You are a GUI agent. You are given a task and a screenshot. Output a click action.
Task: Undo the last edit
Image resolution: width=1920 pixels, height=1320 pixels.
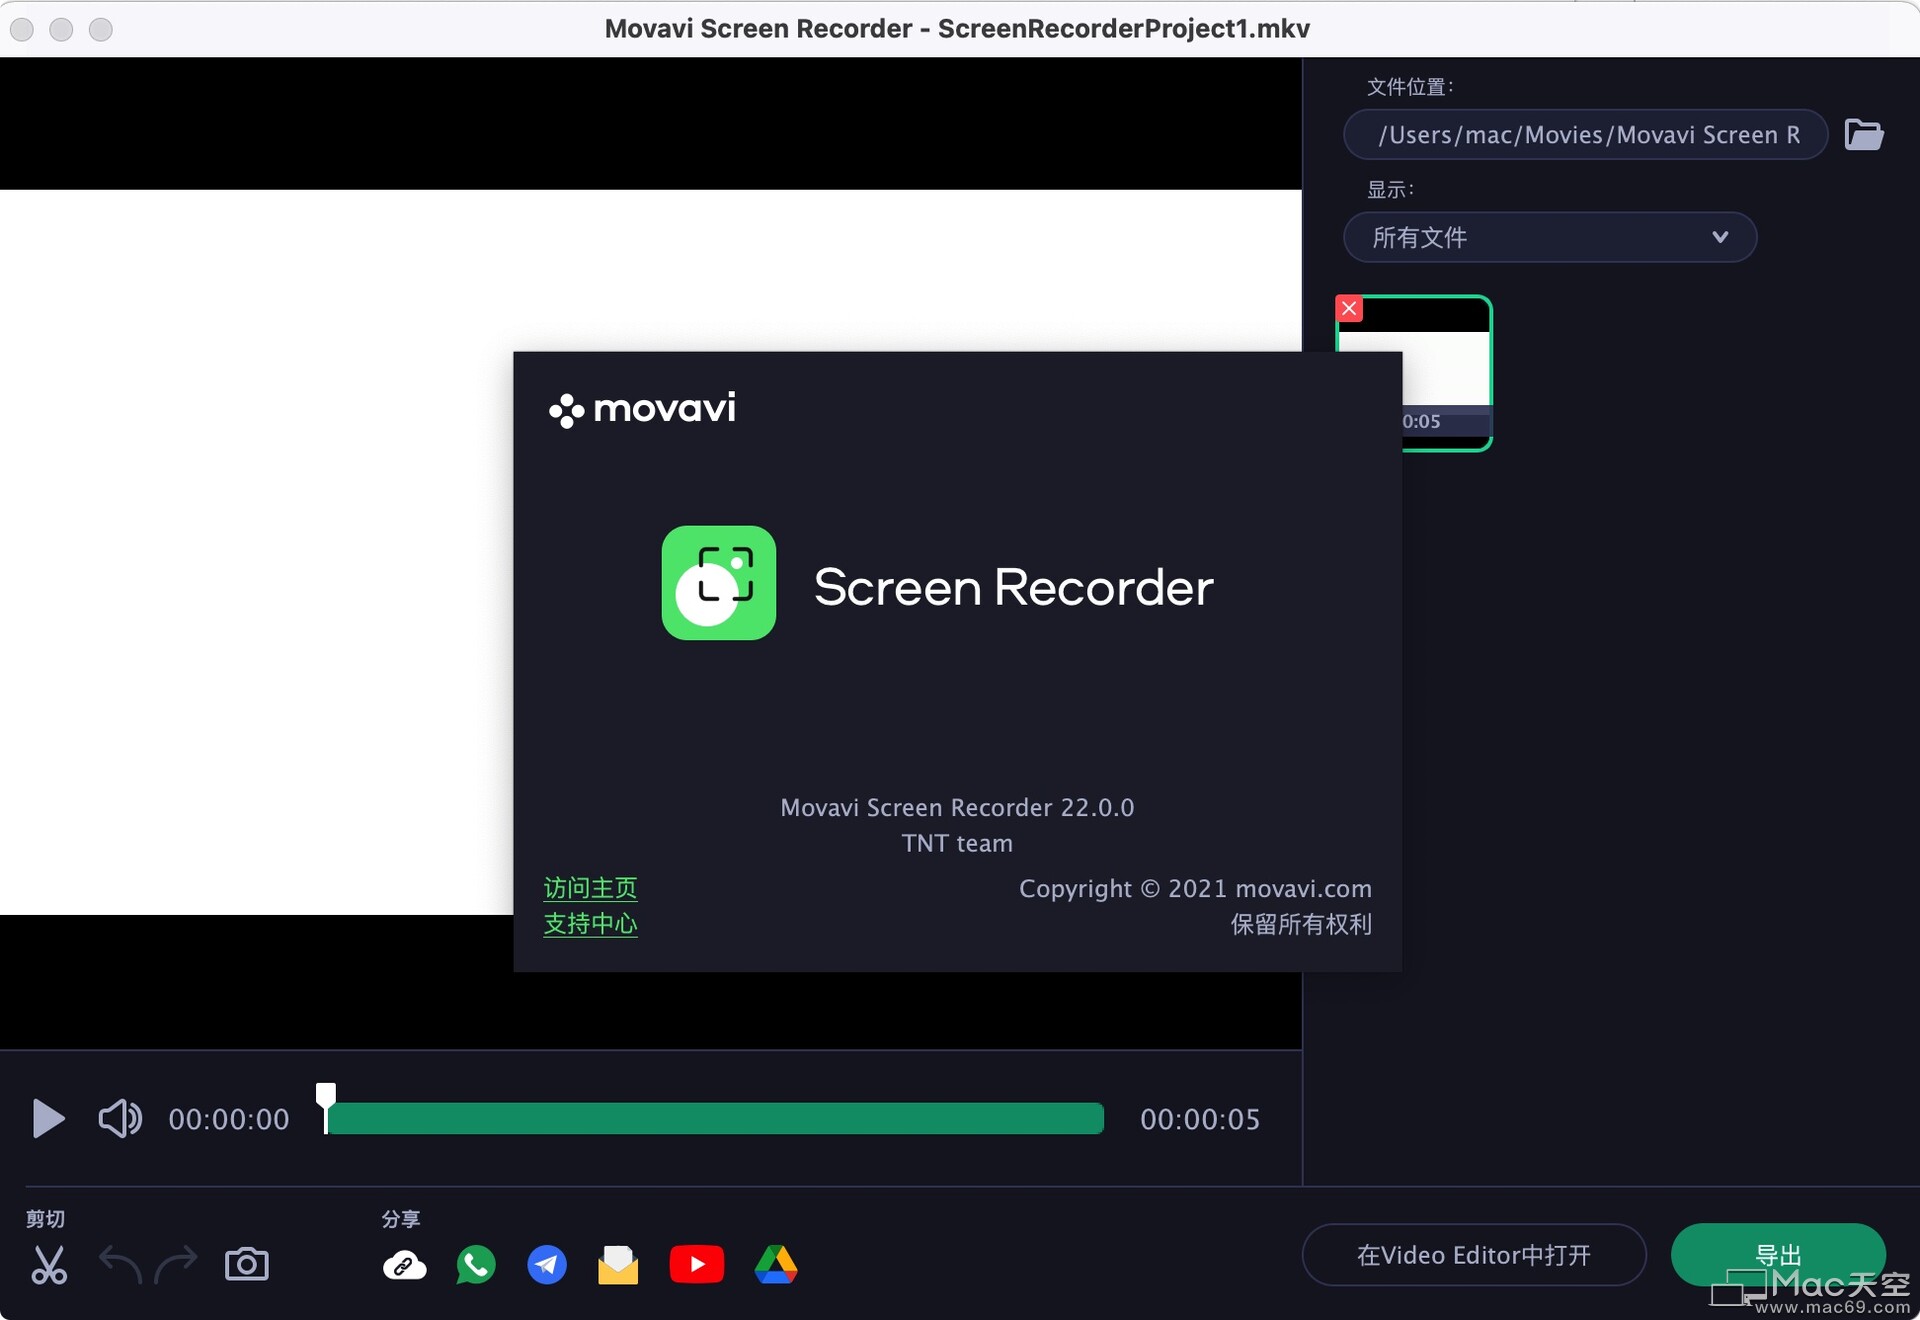[x=121, y=1265]
